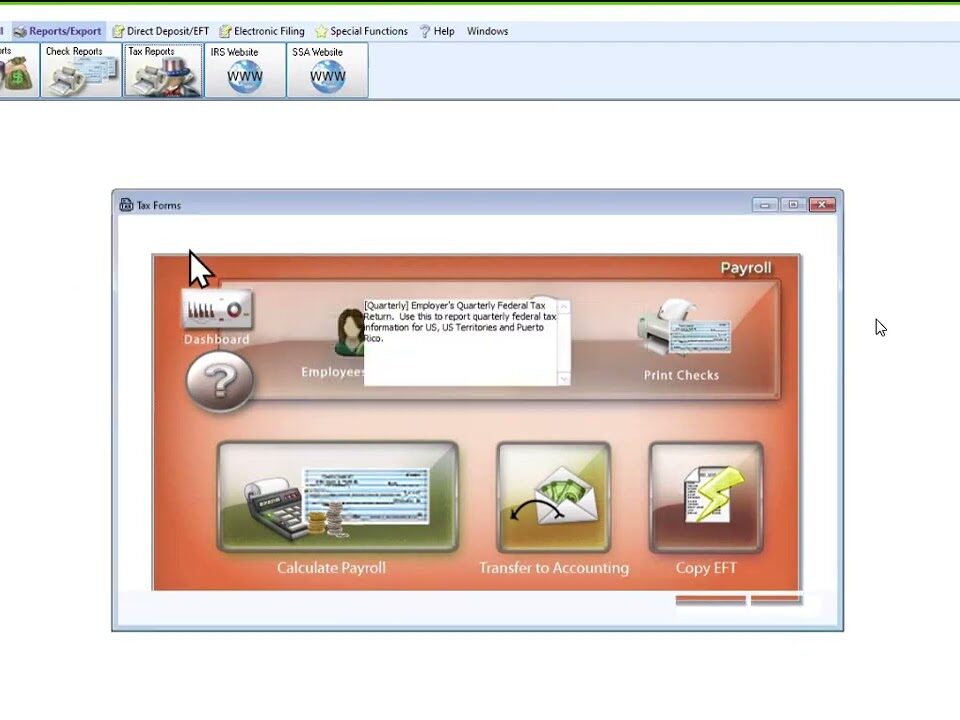Open the SSA Website shortcut

point(327,70)
